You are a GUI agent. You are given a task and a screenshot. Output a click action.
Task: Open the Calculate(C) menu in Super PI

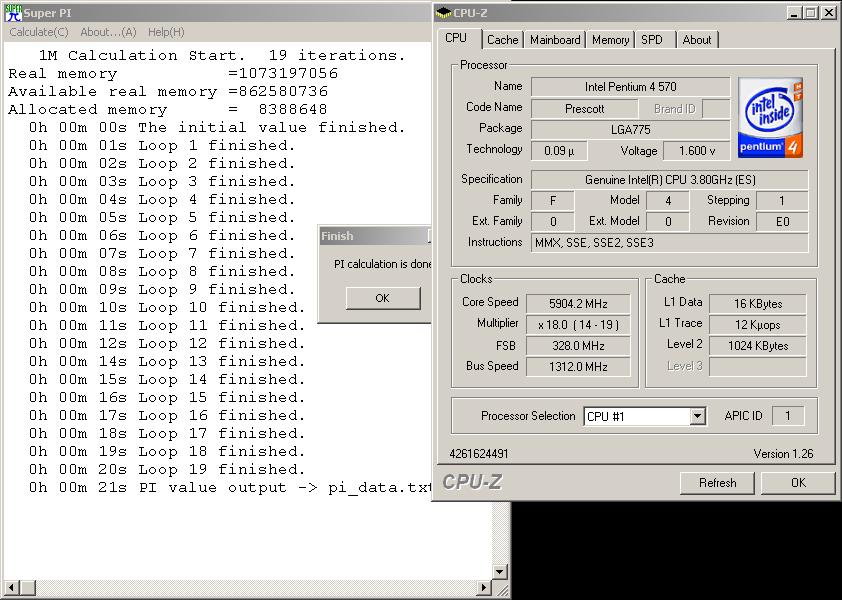tap(39, 32)
